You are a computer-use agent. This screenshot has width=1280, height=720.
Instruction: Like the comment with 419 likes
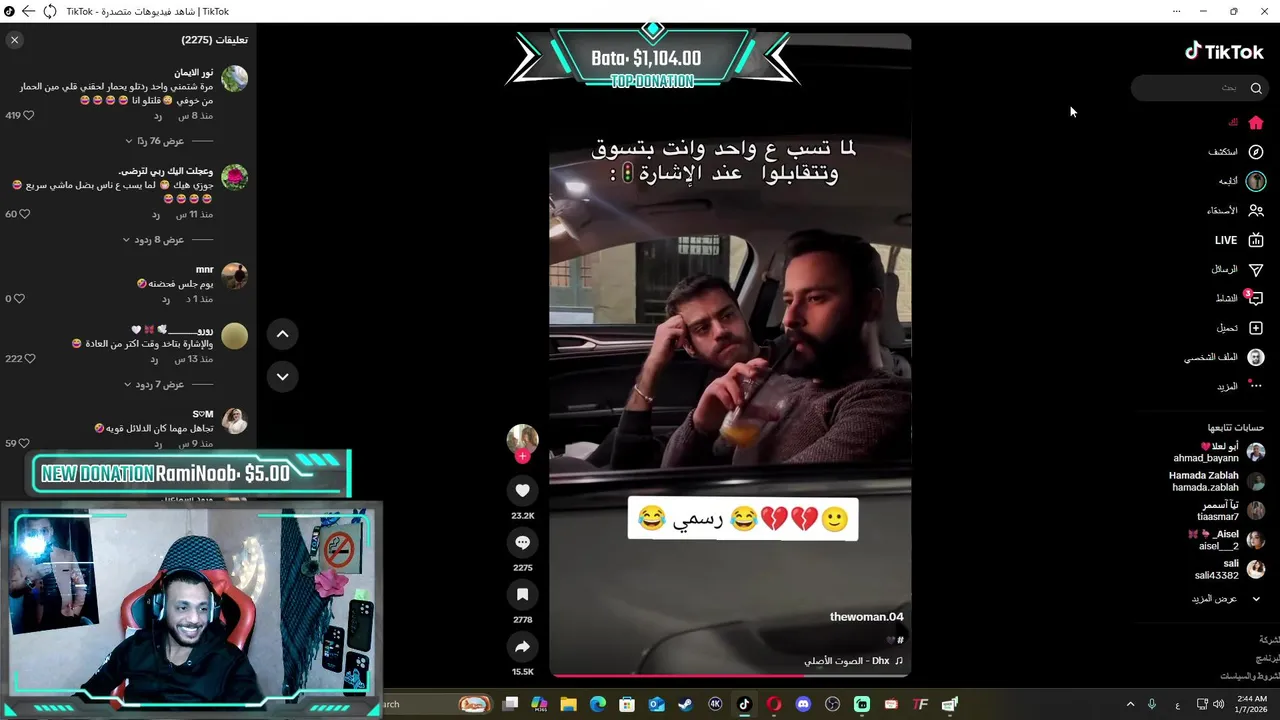point(28,116)
